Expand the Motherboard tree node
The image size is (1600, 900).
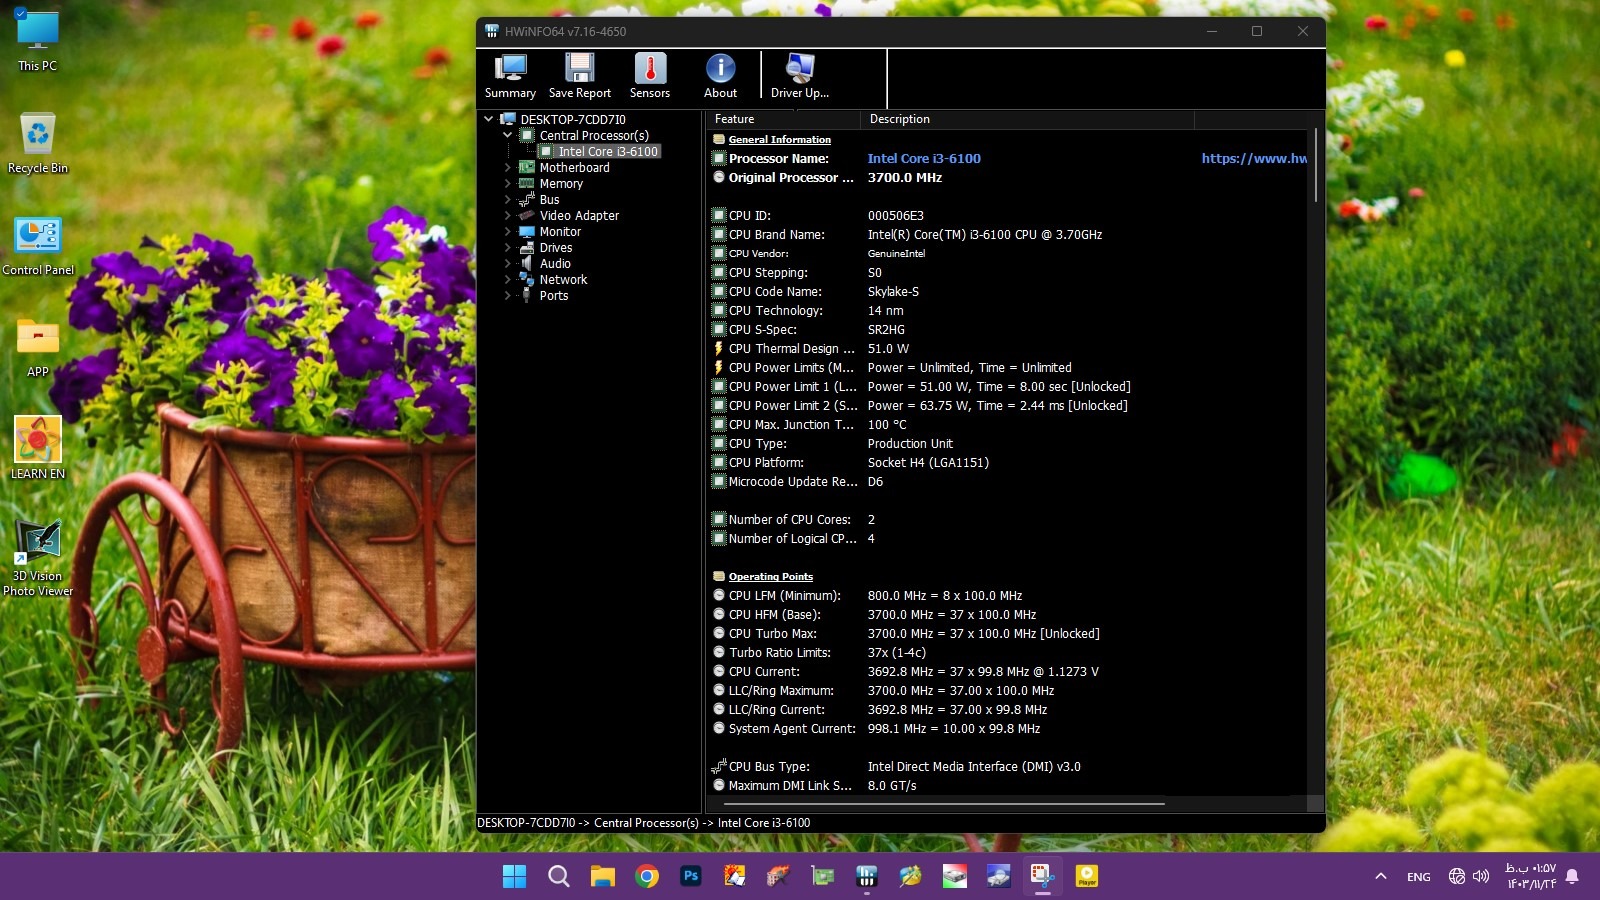pyautogui.click(x=508, y=168)
